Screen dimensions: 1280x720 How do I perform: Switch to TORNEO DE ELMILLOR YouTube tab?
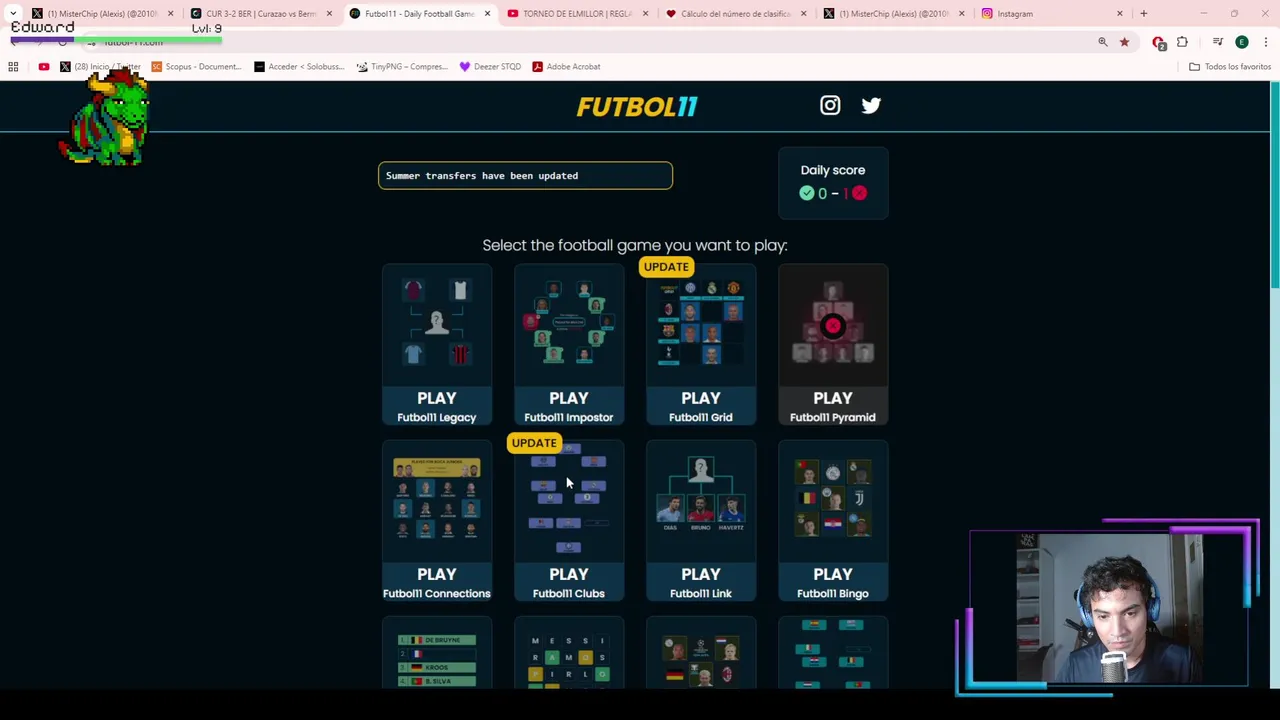[x=576, y=14]
